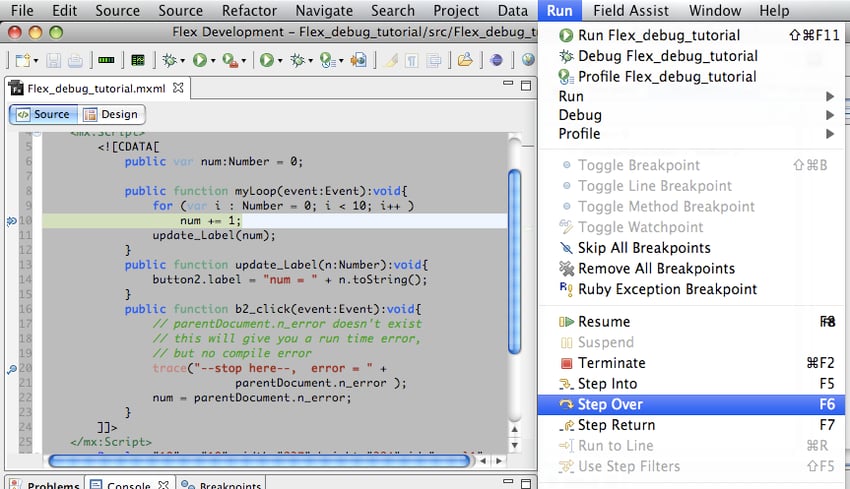Choose Step Over from Run menu
Screen dimensions: 850x489
pos(610,404)
